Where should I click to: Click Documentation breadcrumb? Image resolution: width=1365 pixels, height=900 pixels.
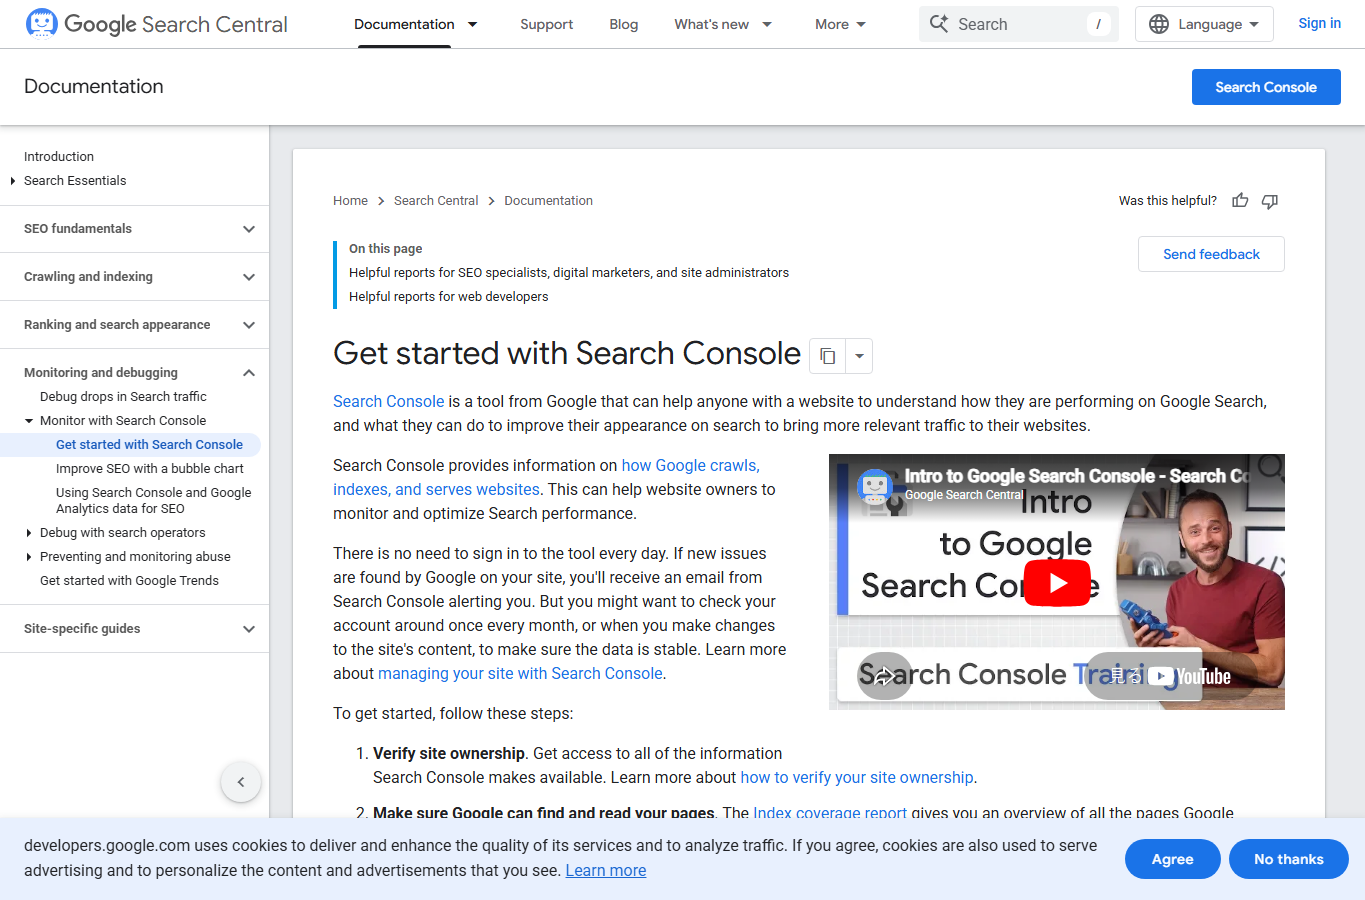[548, 201]
